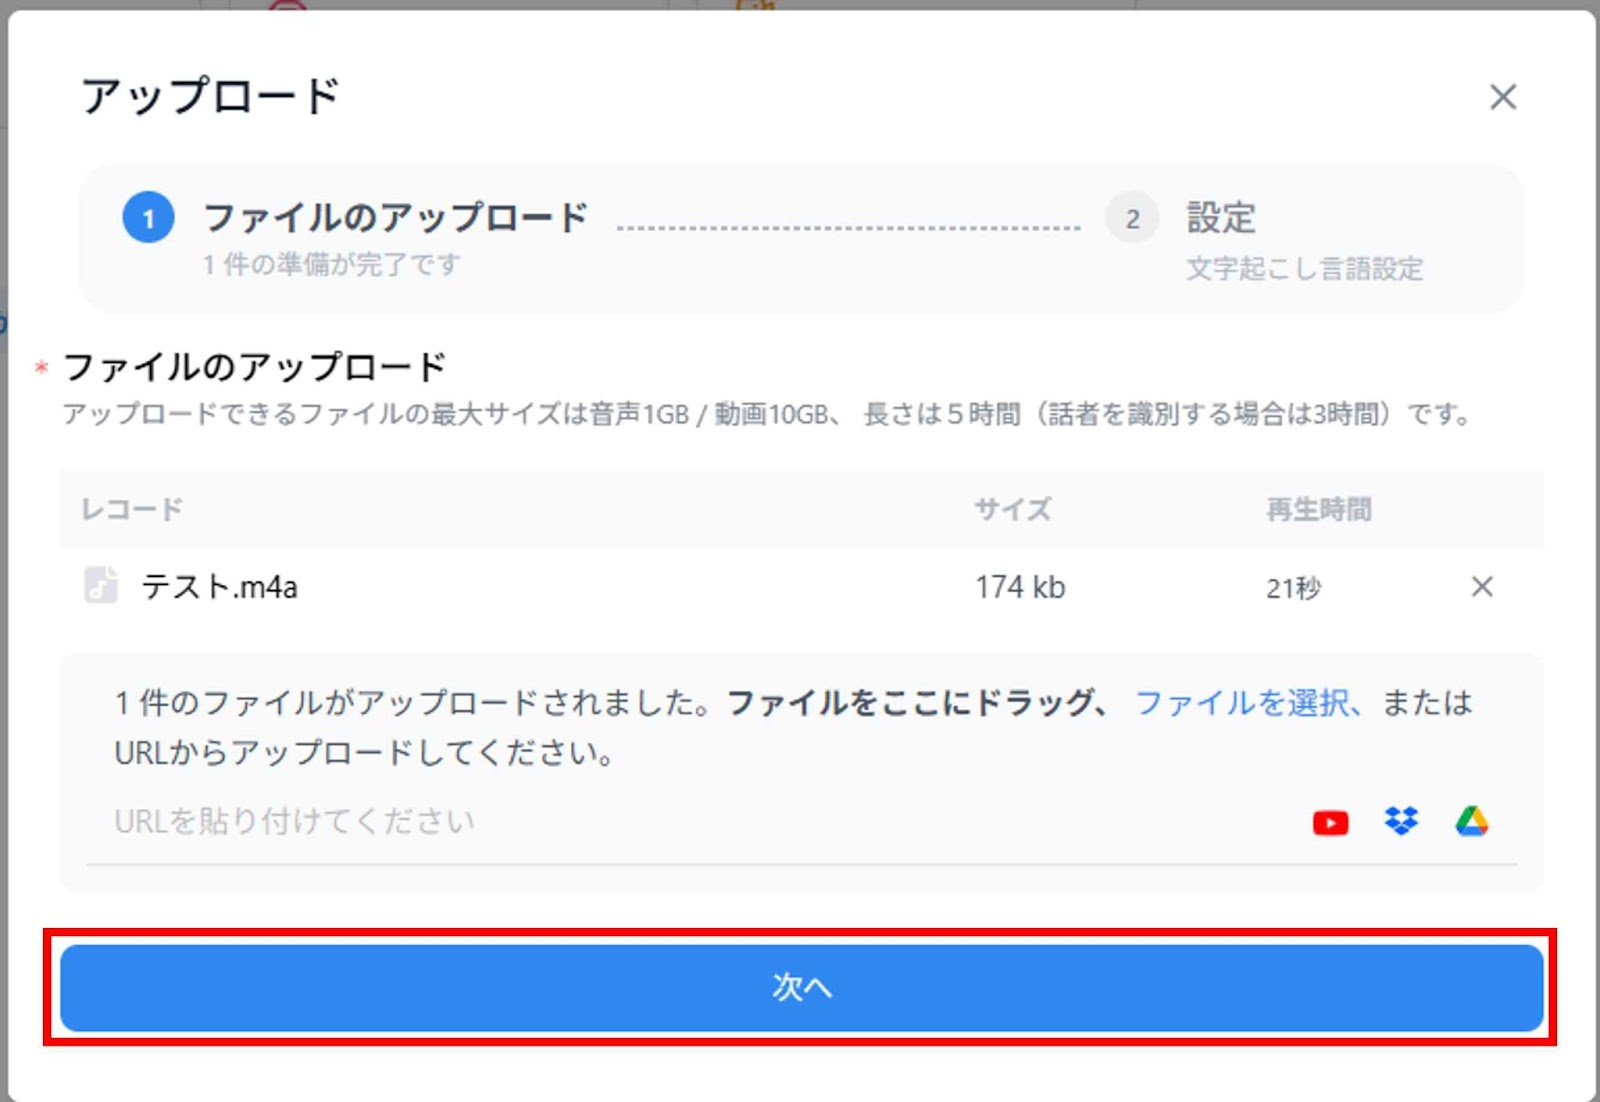
Task: Close the アップロード dialog
Action: click(x=1503, y=97)
